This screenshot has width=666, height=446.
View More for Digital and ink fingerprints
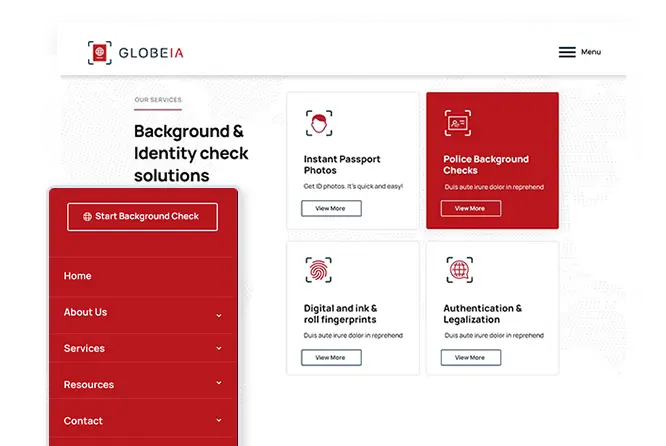click(331, 358)
